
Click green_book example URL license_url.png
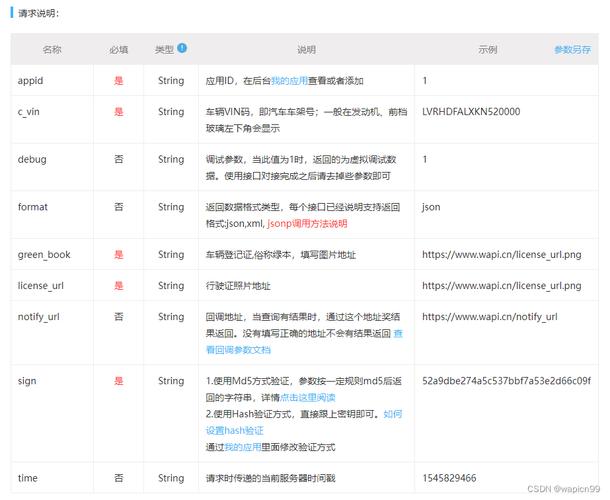[502, 255]
